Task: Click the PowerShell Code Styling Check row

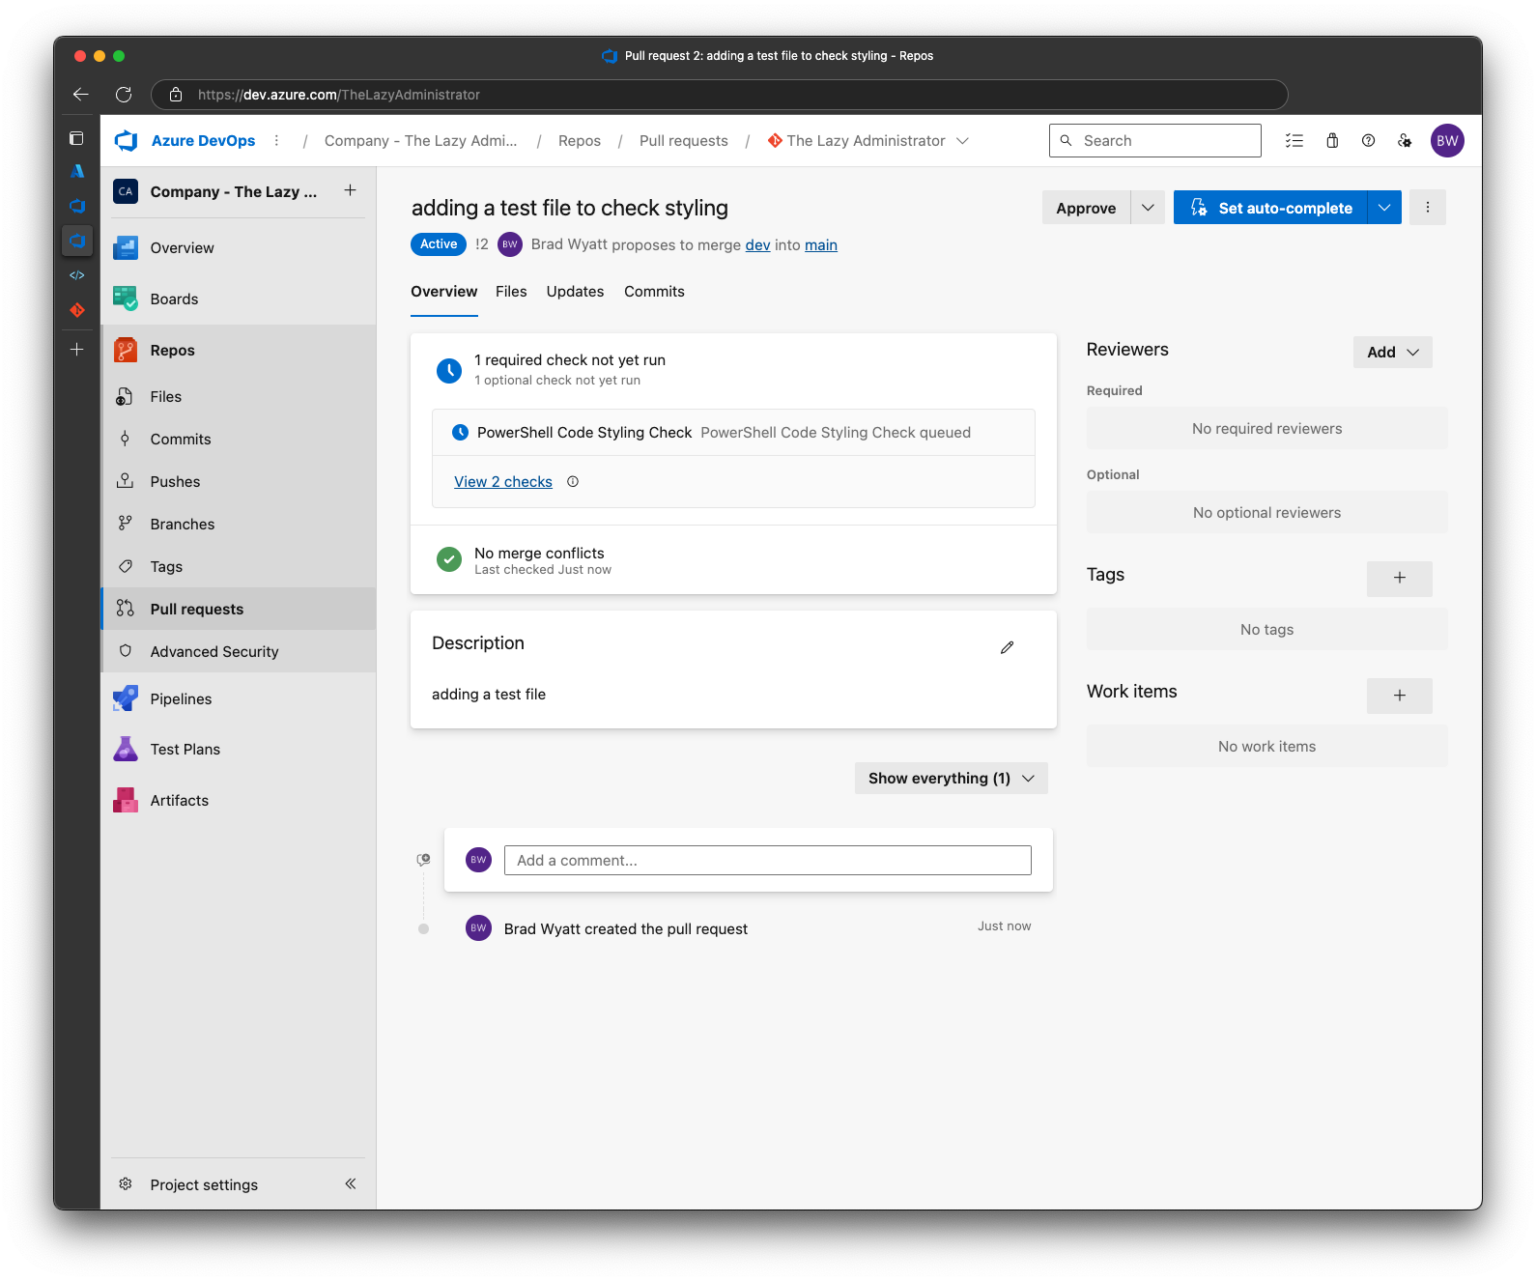Action: point(733,433)
